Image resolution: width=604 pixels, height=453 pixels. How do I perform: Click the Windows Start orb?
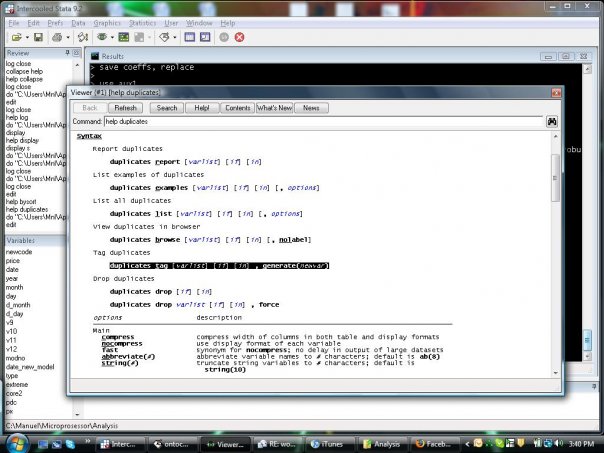click(16, 443)
